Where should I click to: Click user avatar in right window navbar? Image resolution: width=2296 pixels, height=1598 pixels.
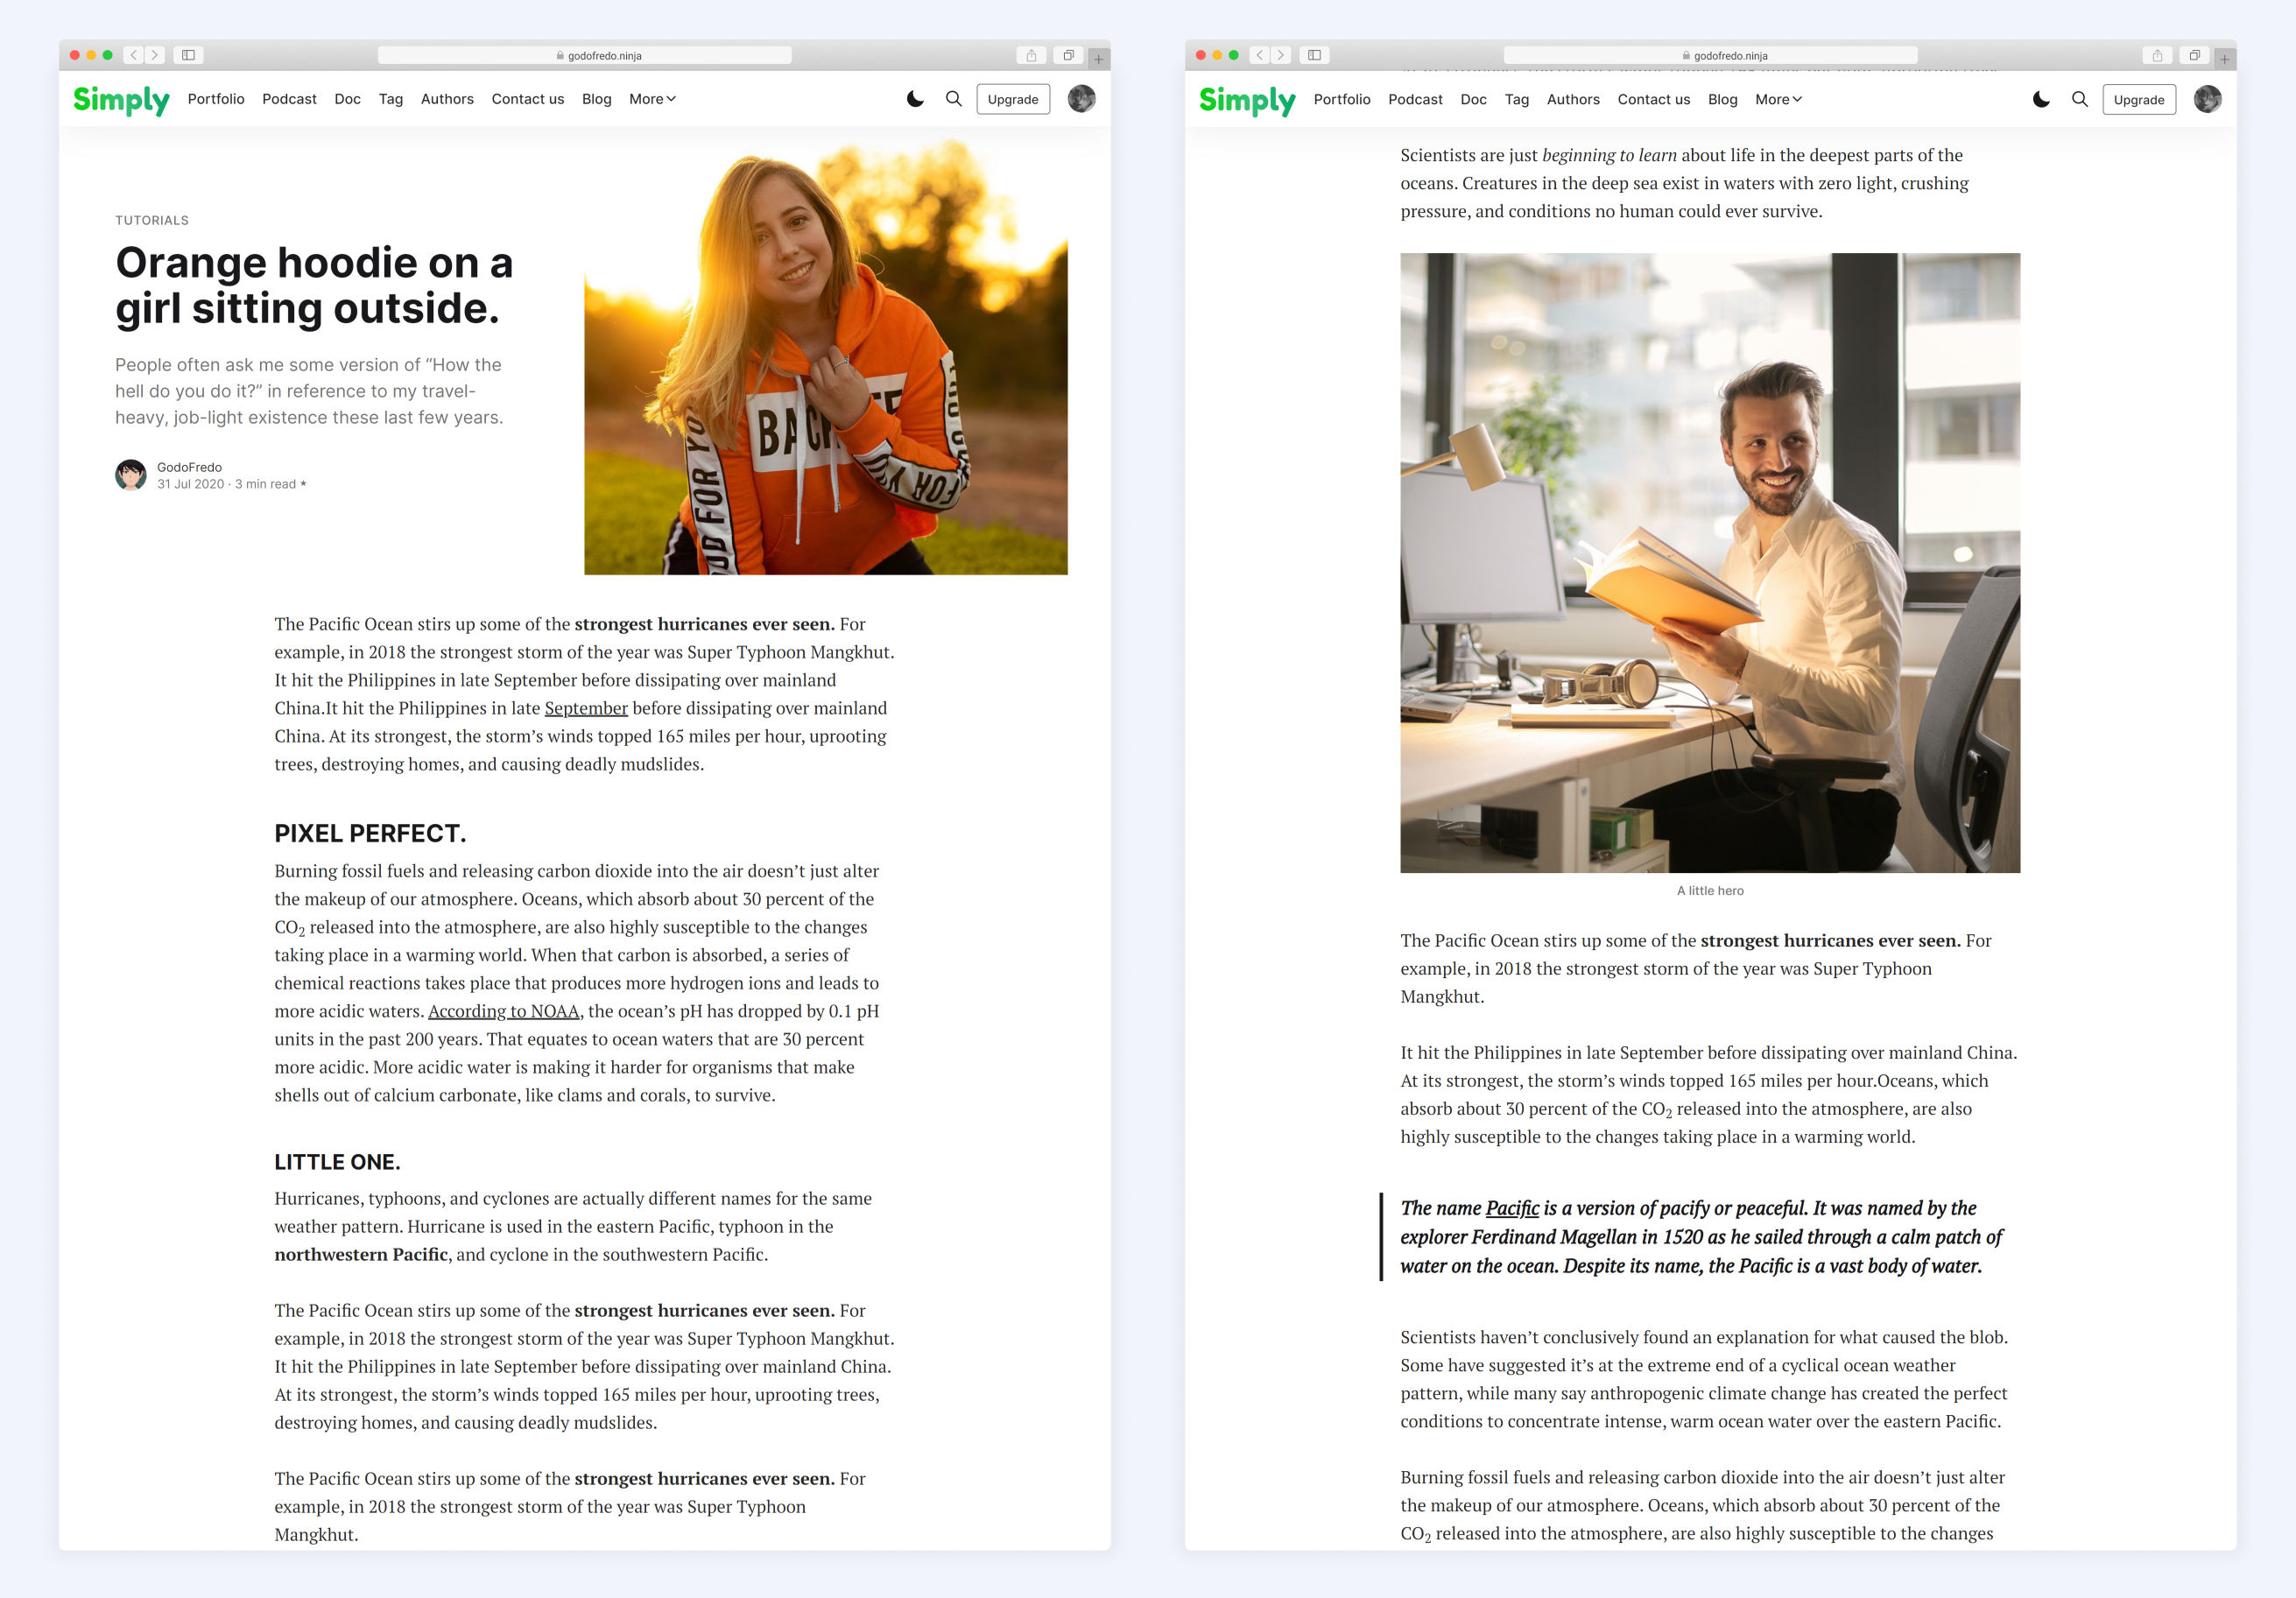click(2207, 99)
